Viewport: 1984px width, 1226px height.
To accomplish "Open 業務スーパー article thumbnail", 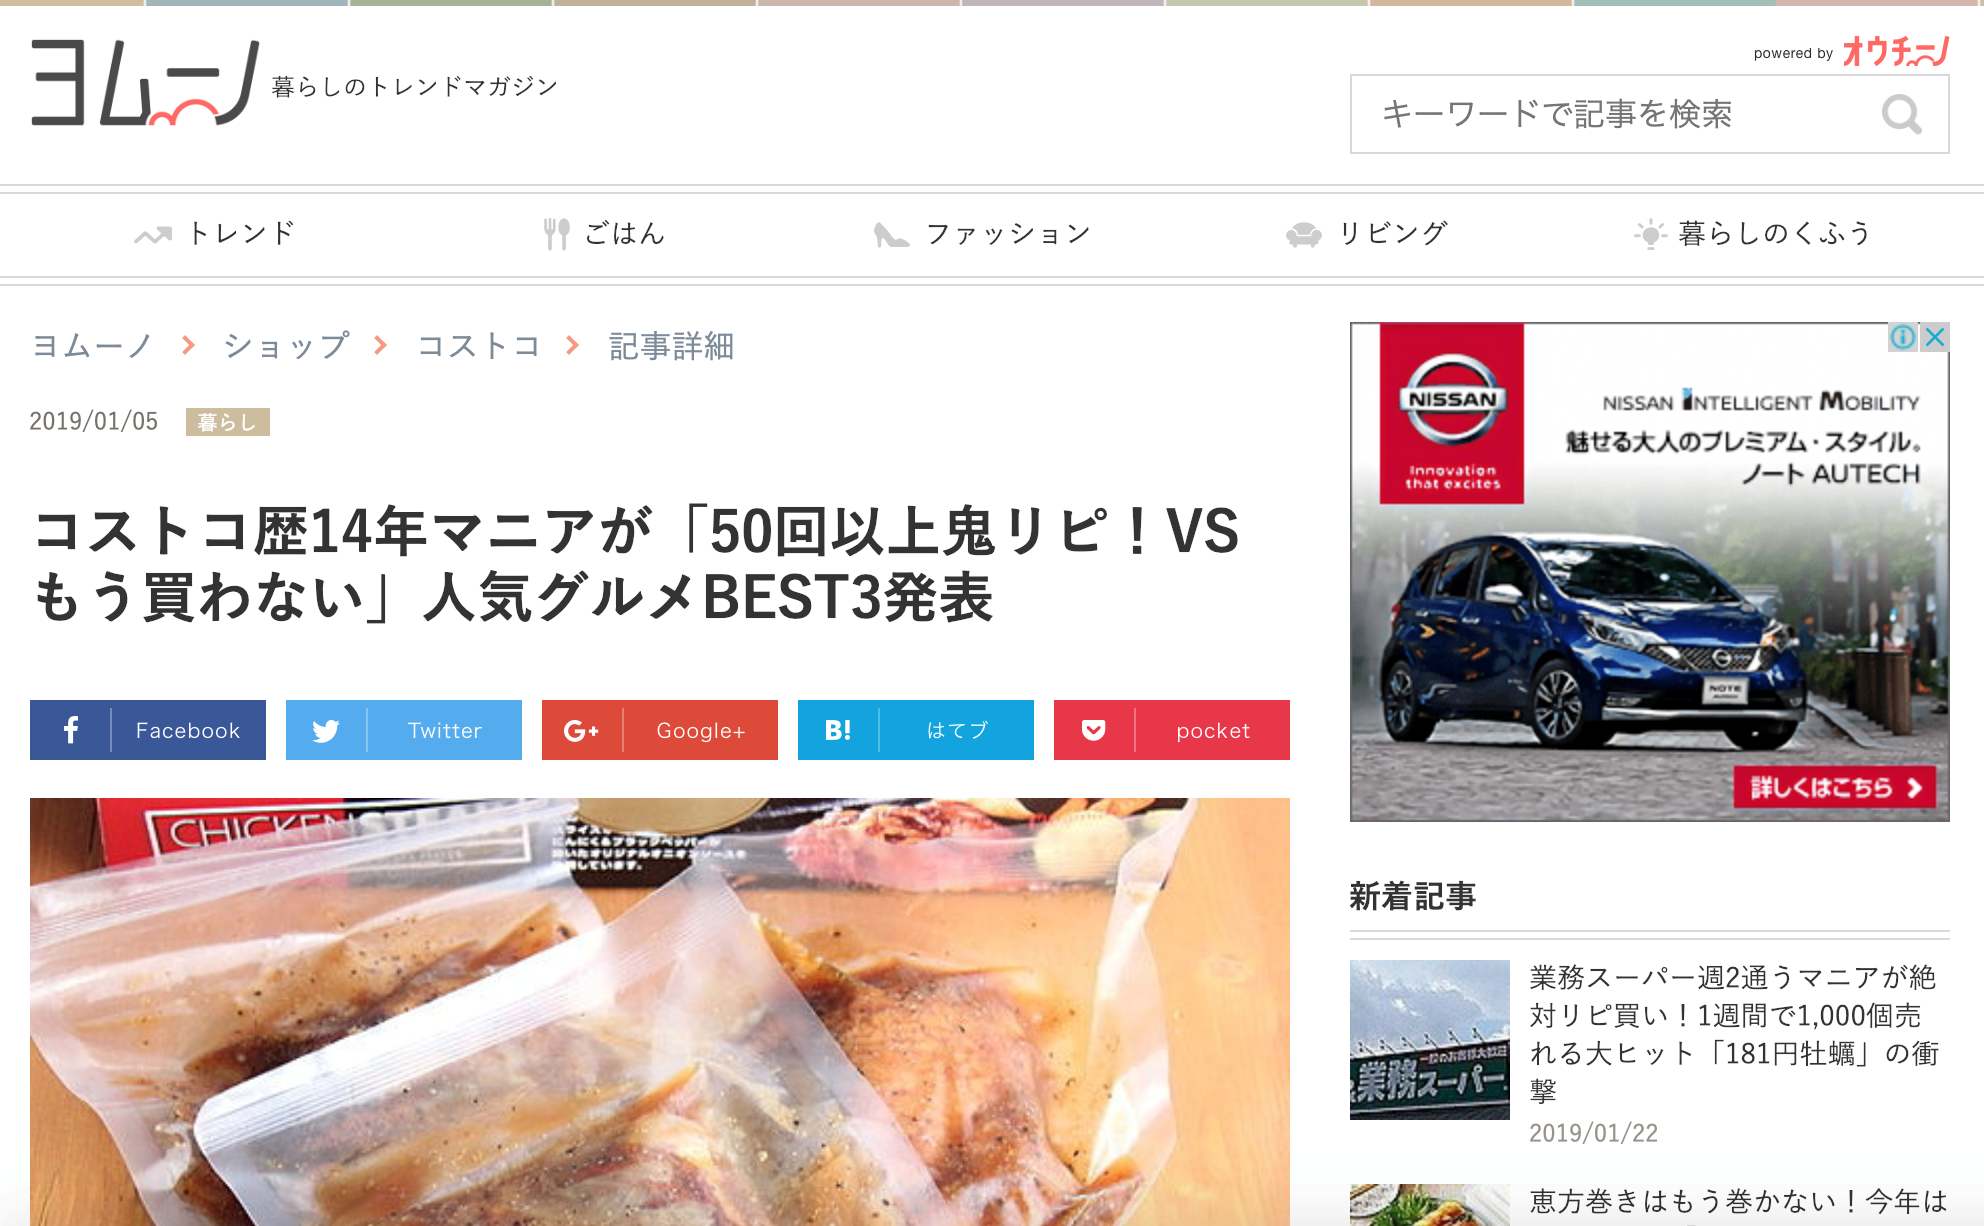I will (1430, 1040).
